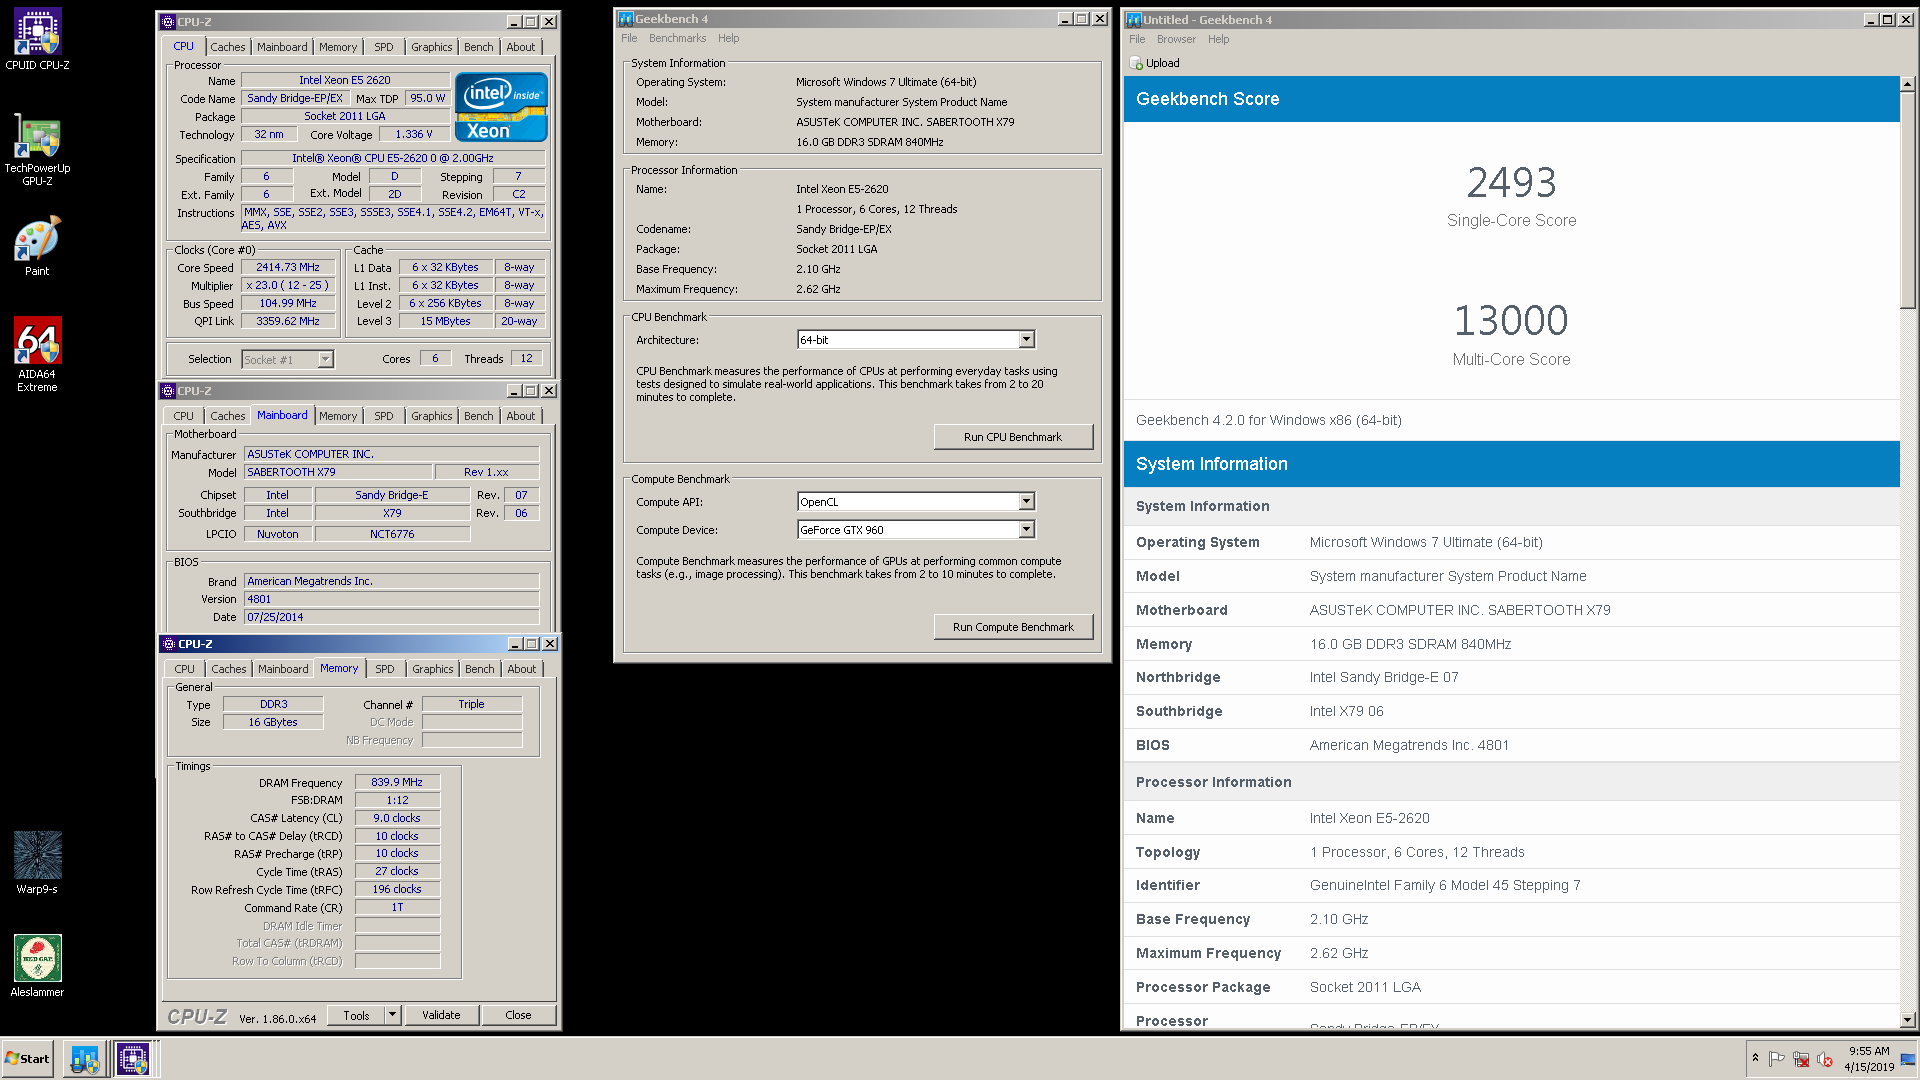
Task: Open the Compute Device GeForce GTX 960 dropdown
Action: tap(1026, 530)
